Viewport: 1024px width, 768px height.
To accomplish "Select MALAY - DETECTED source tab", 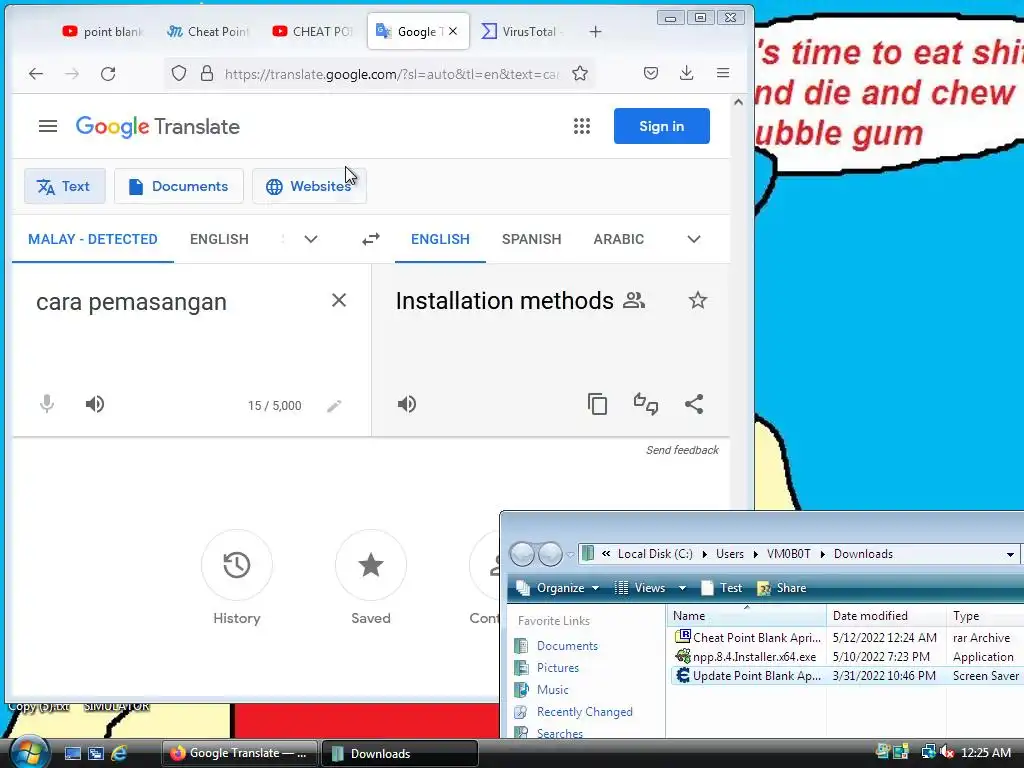I will pyautogui.click(x=93, y=239).
